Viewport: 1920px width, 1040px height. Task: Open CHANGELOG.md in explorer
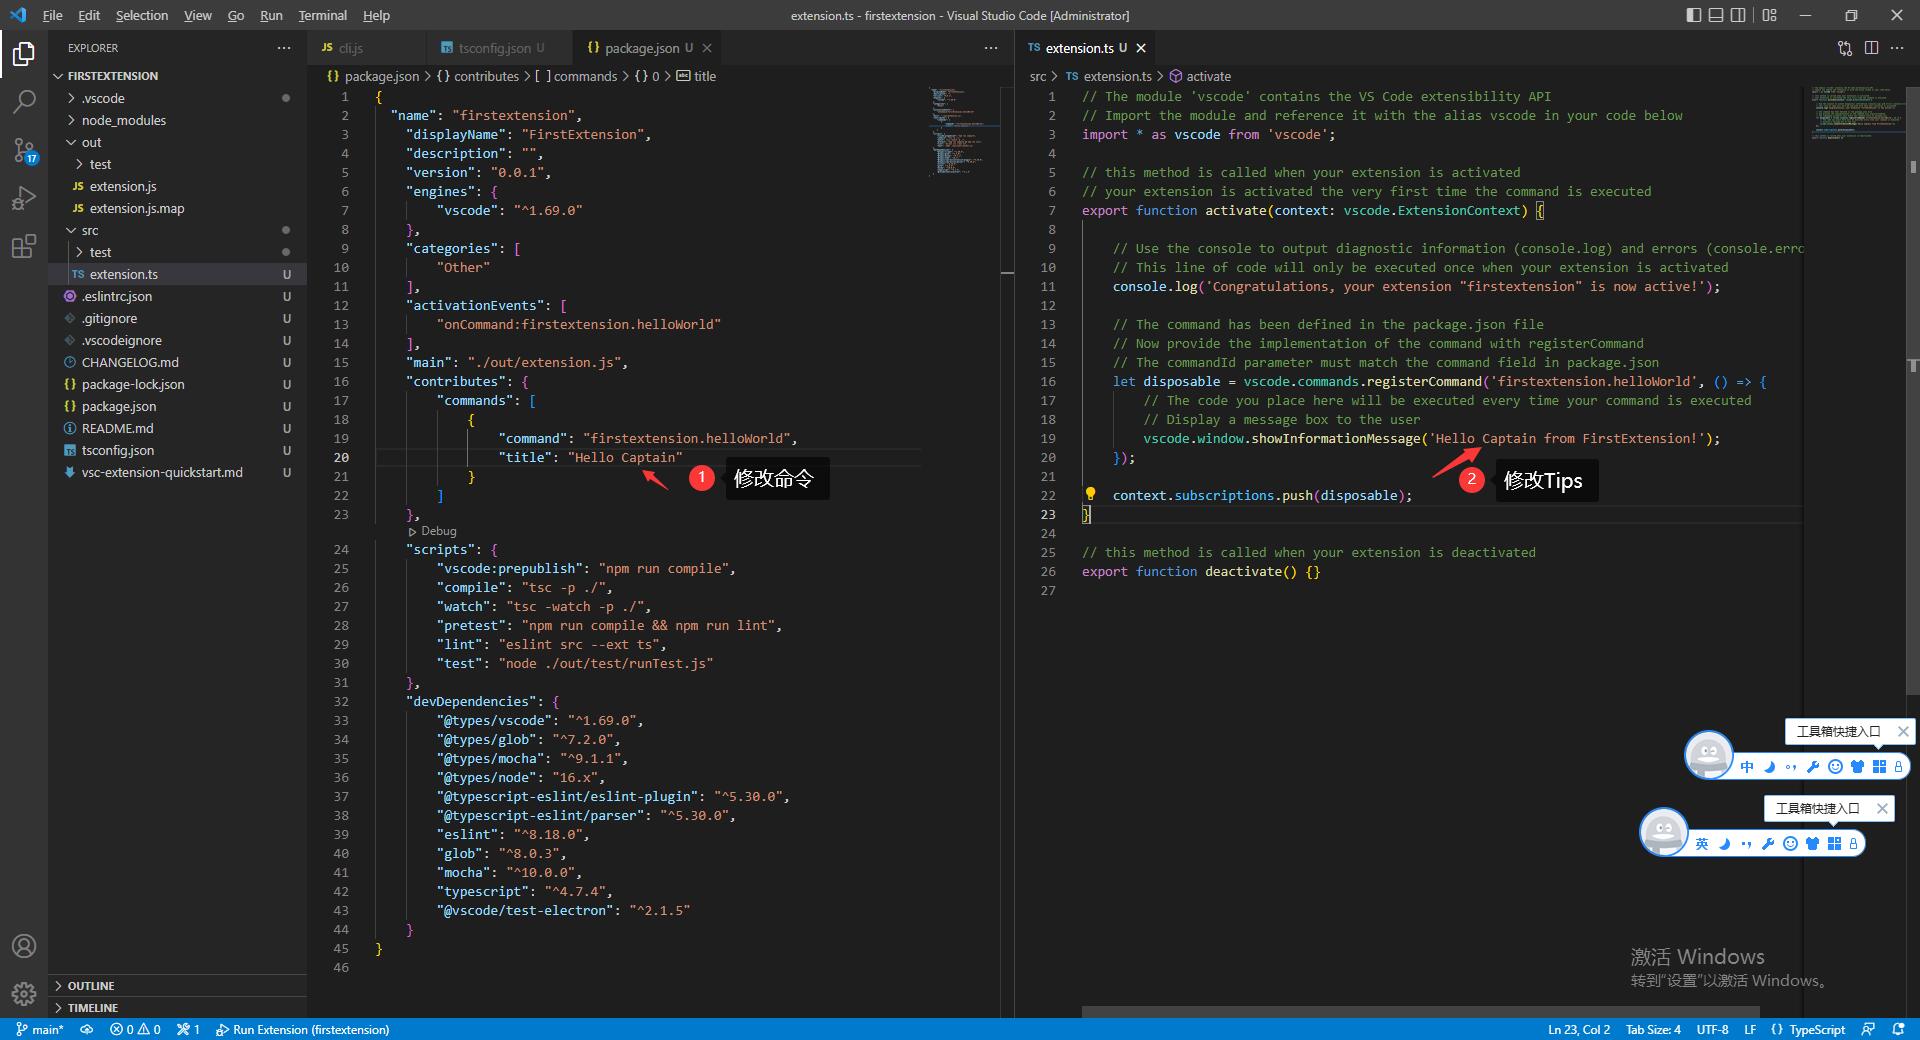(x=130, y=362)
